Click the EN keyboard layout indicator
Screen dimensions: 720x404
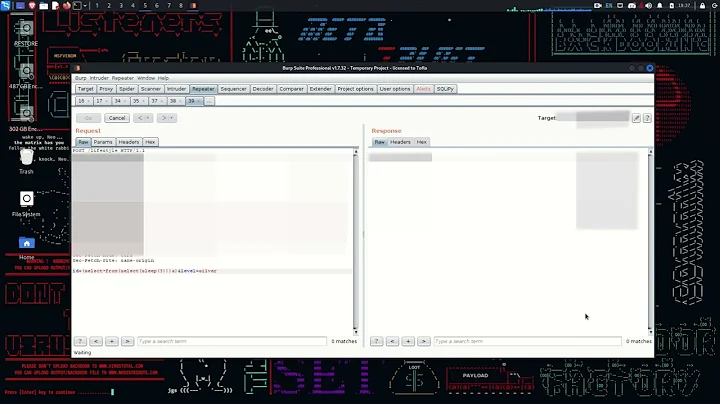[609, 6]
